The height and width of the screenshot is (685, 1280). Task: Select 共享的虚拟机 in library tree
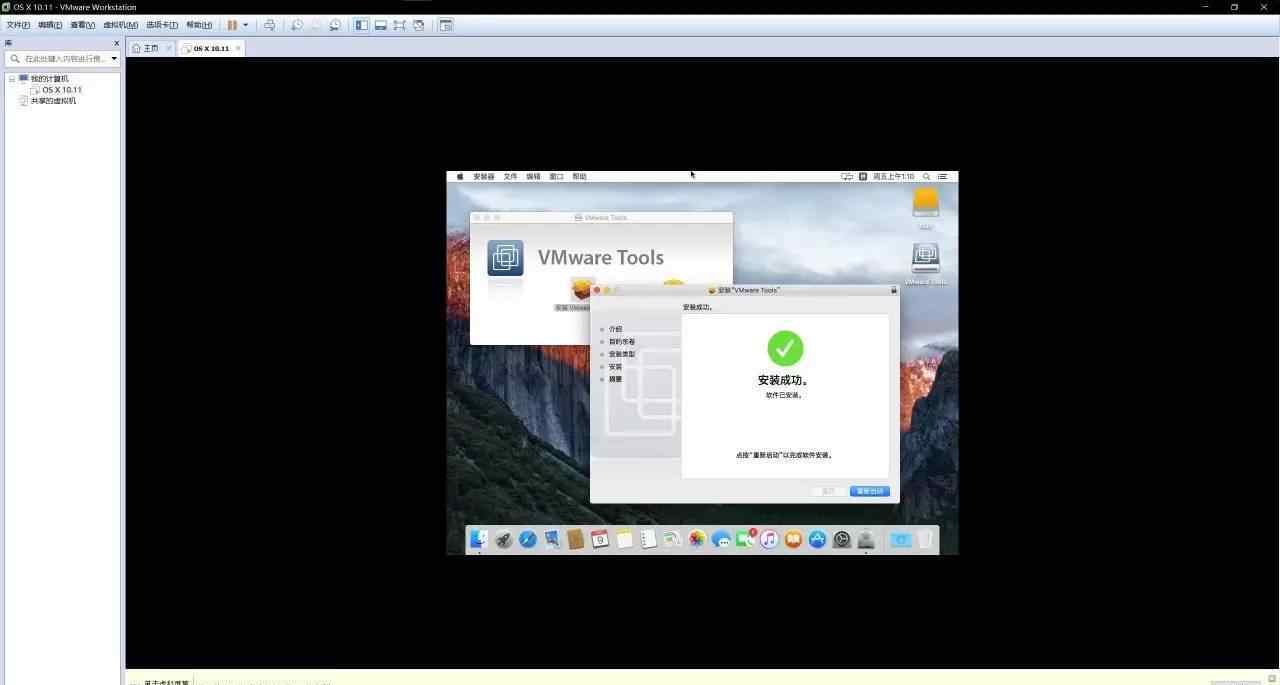coord(53,101)
